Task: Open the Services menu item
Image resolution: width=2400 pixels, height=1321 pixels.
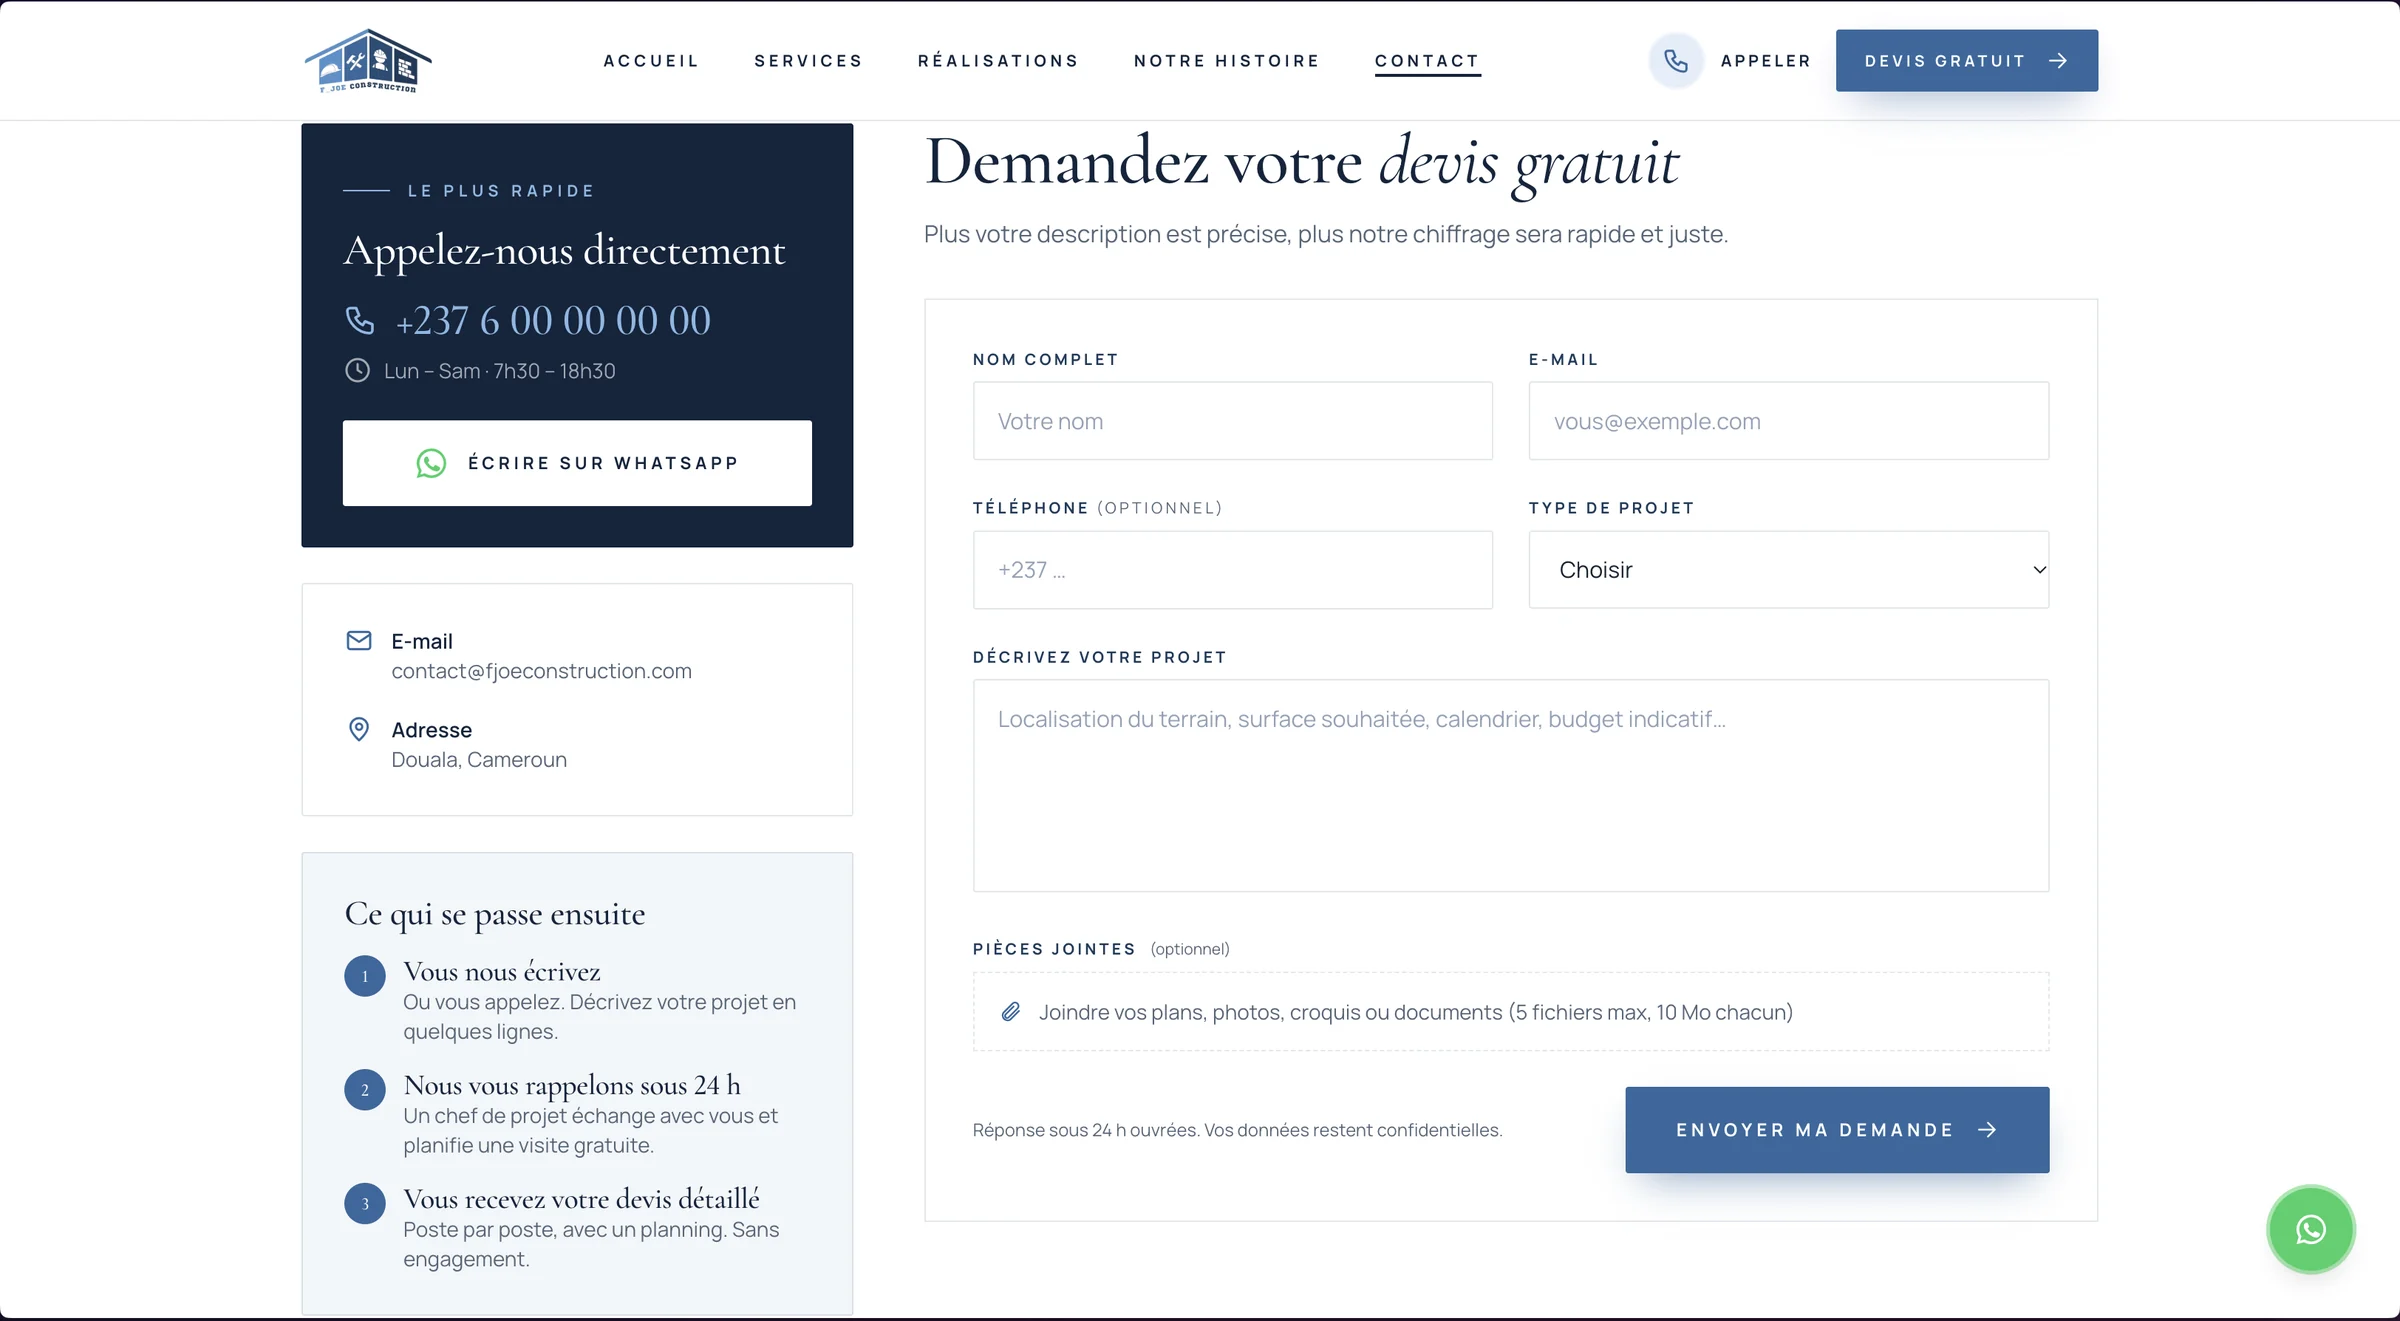Action: coord(808,61)
